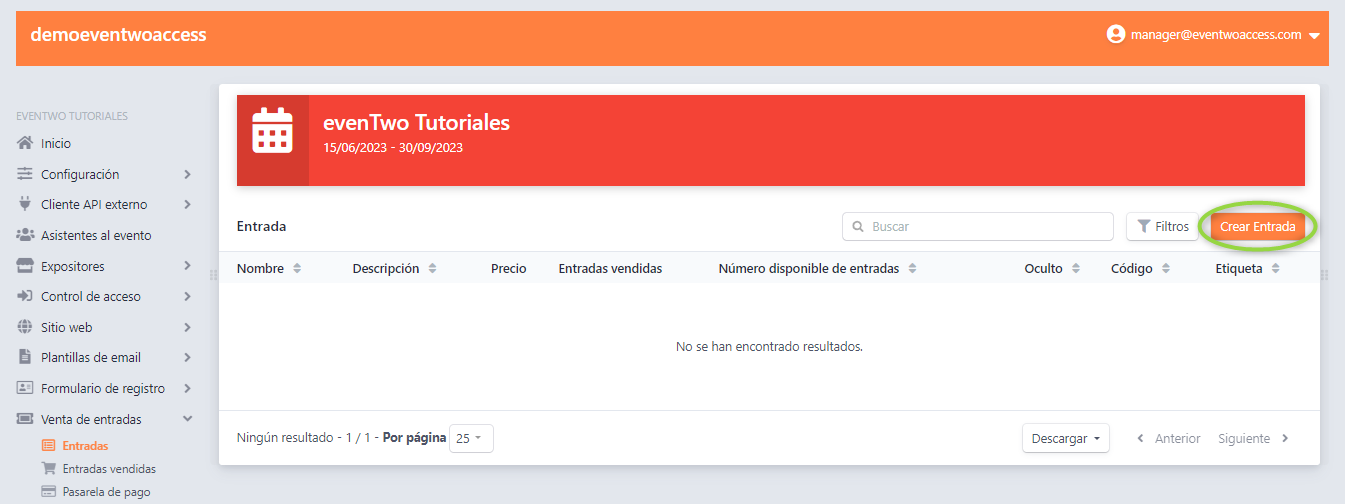Sort by Código column arrows
Screen dimensions: 1345x504
click(1166, 269)
